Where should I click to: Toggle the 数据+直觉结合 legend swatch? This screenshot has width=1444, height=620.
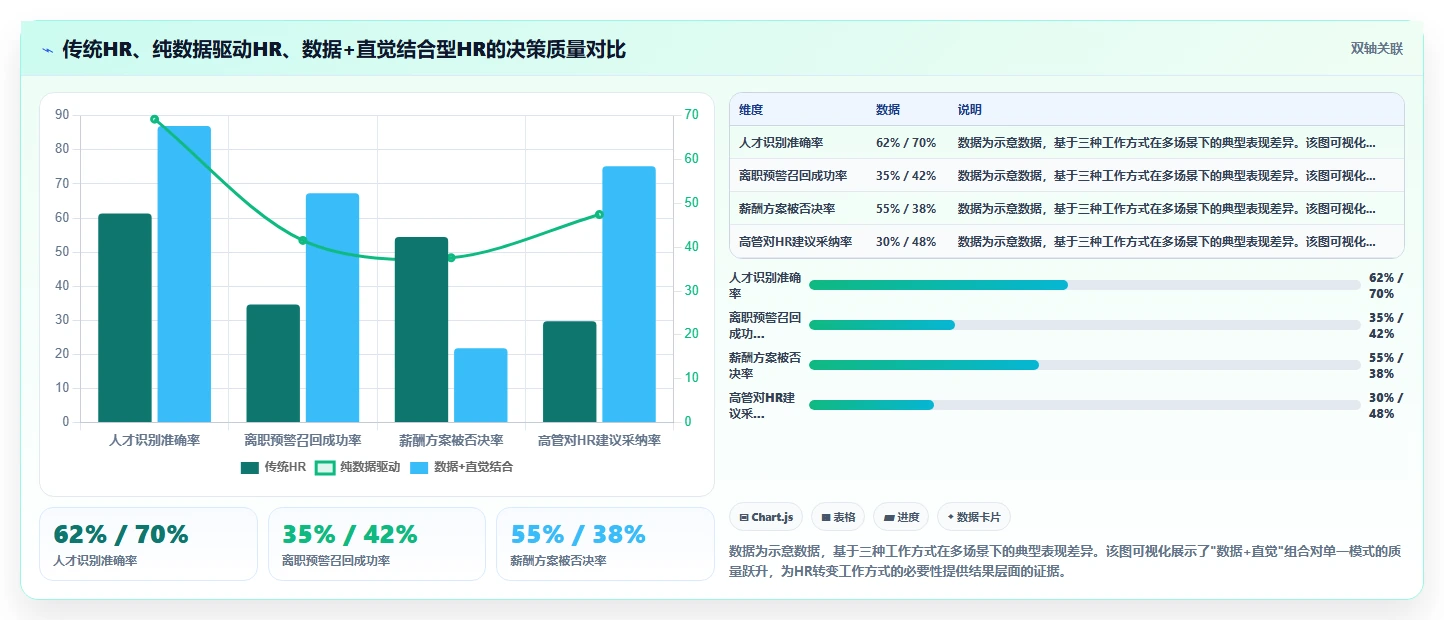[x=418, y=467]
